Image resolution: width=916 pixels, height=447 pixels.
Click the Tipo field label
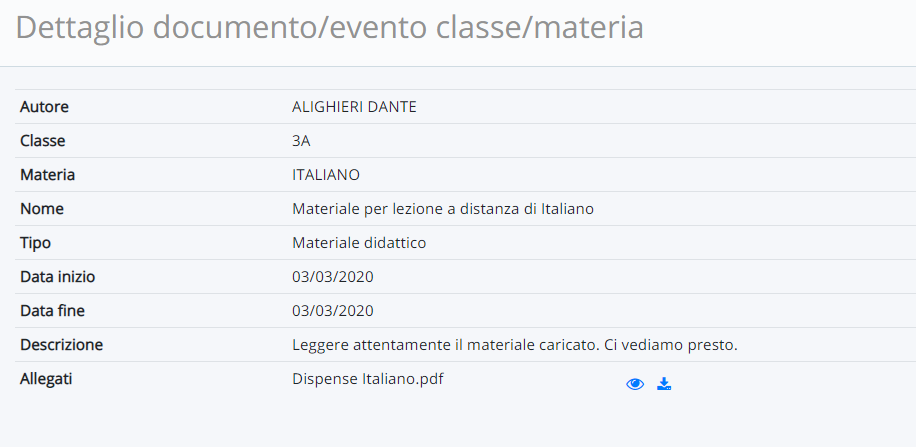pyautogui.click(x=36, y=242)
